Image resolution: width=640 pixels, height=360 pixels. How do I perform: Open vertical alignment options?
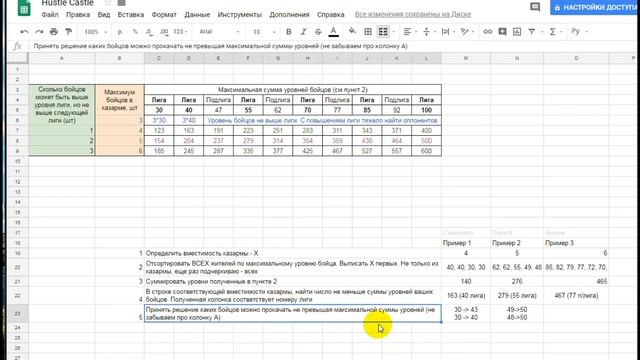coord(426,32)
